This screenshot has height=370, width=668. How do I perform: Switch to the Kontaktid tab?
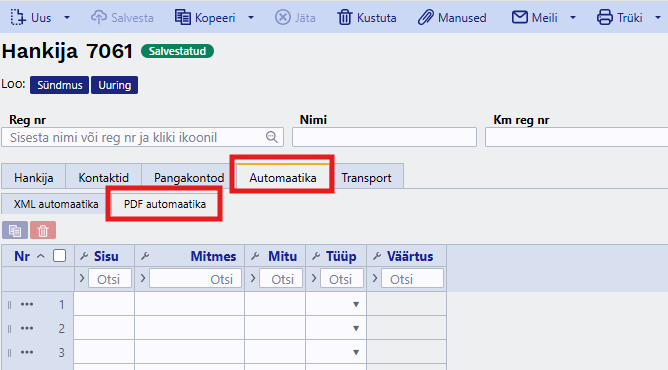(x=104, y=177)
